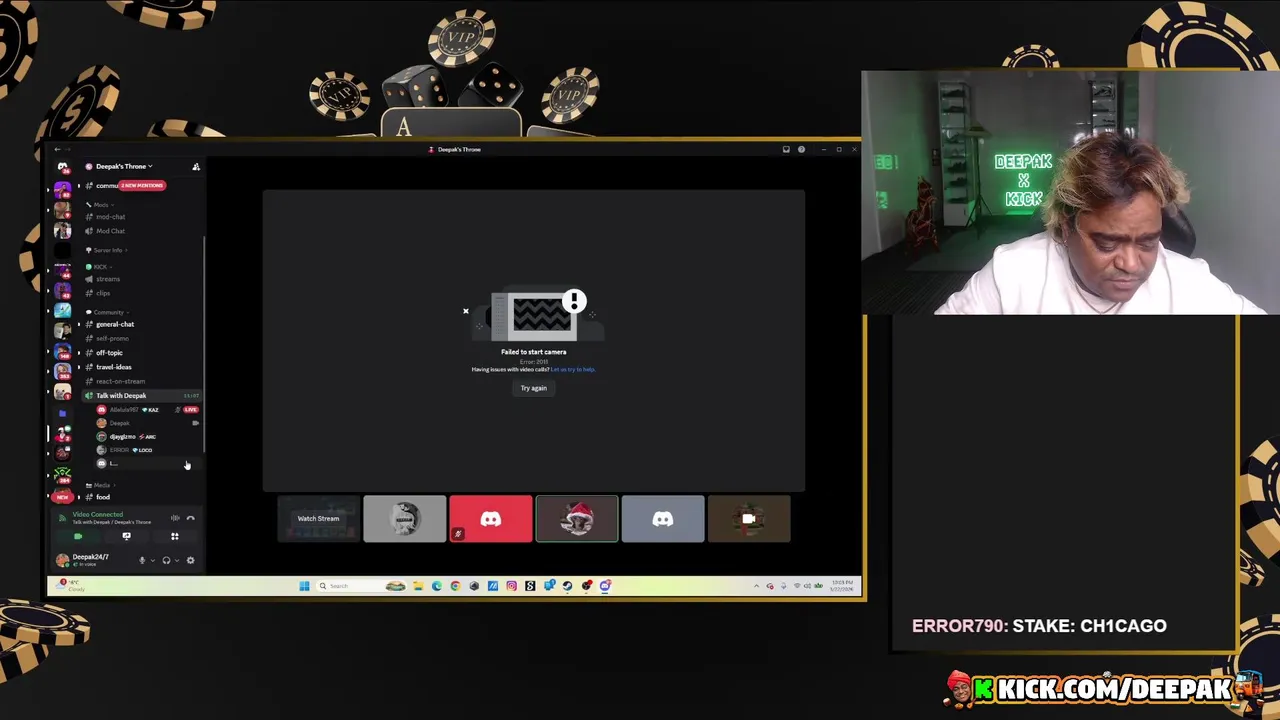Select the participant tile with camera icon

[749, 519]
